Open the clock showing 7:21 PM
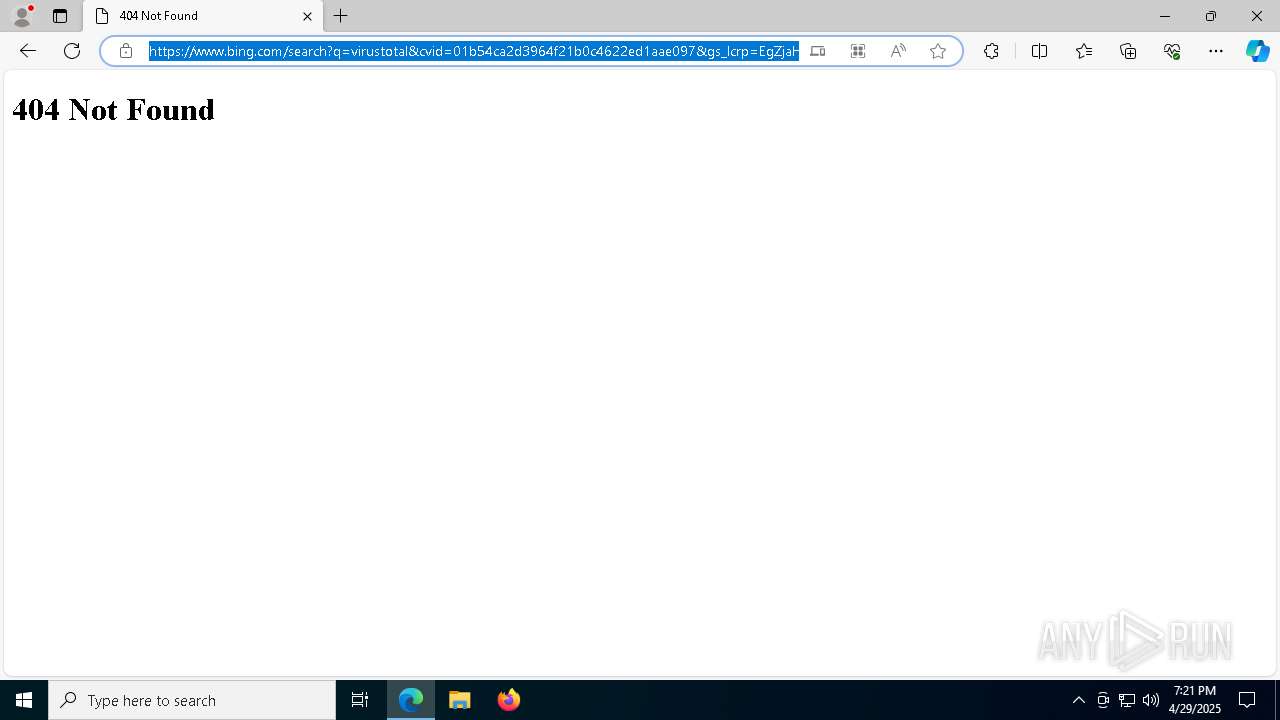 pos(1195,700)
